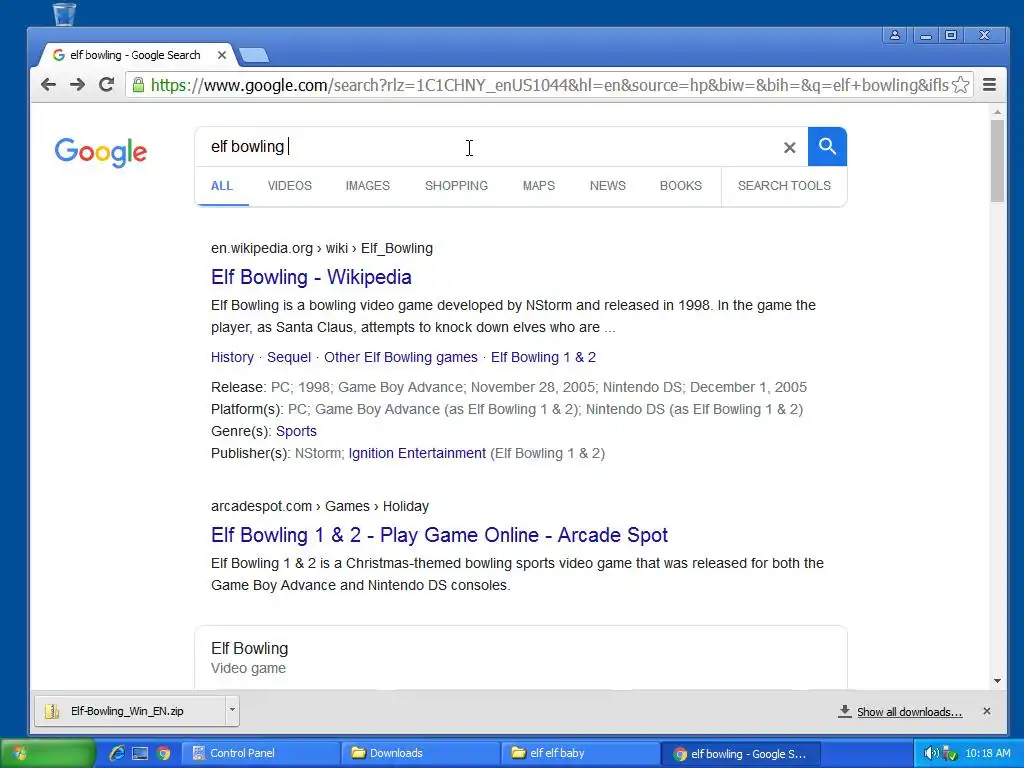Click the 10:18 AM clock
Image resolution: width=1024 pixels, height=768 pixels.
[987, 753]
